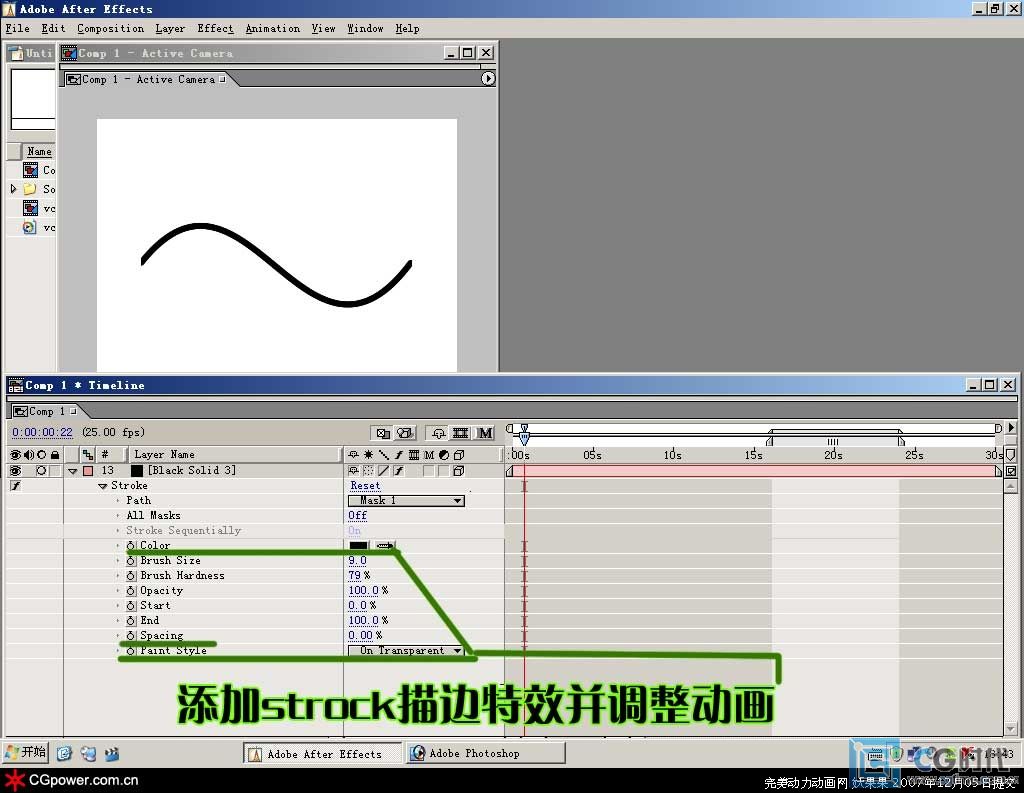Toggle the Frame Blending enable button
Image resolution: width=1024 pixels, height=793 pixels.
461,433
